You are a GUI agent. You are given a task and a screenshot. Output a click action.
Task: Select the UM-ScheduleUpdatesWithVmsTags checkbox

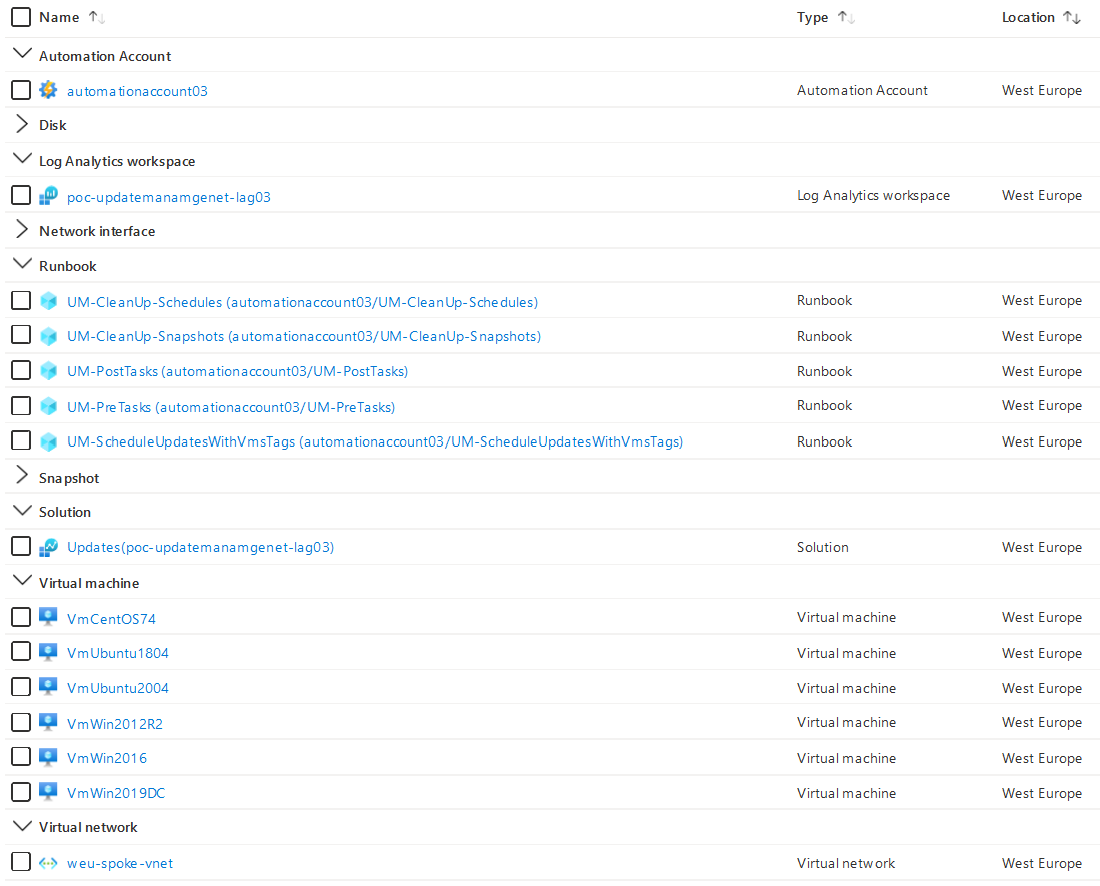click(x=21, y=441)
